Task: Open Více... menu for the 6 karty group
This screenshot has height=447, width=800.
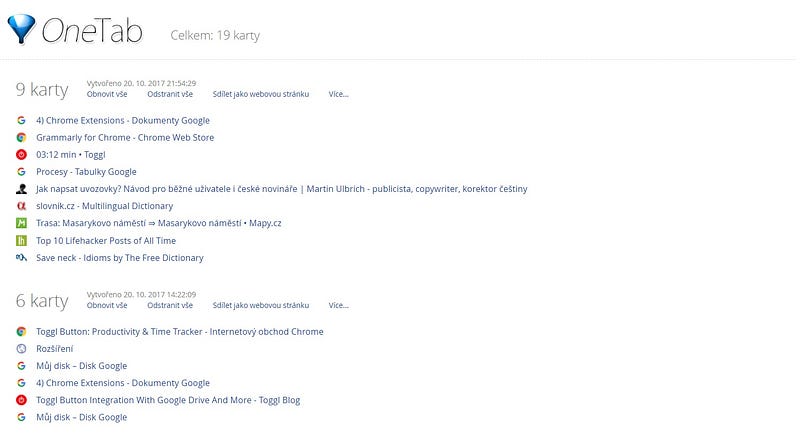Action: point(338,305)
